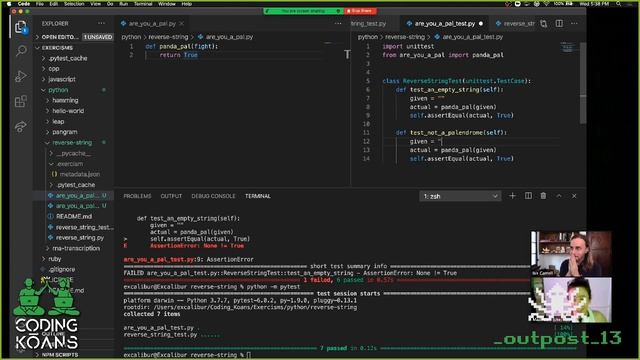The image size is (640, 360).
Task: Open the reverse_str editor tab
Action: [x=515, y=24]
